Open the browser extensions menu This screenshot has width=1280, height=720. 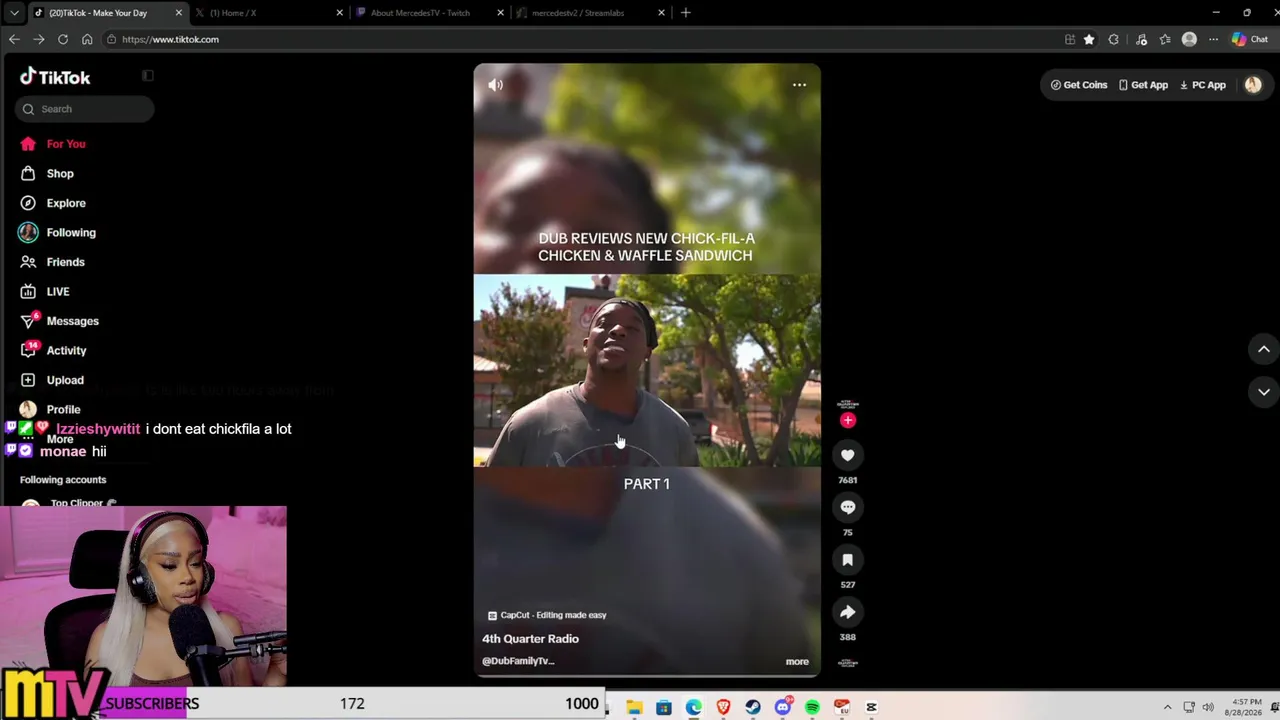tap(1114, 39)
